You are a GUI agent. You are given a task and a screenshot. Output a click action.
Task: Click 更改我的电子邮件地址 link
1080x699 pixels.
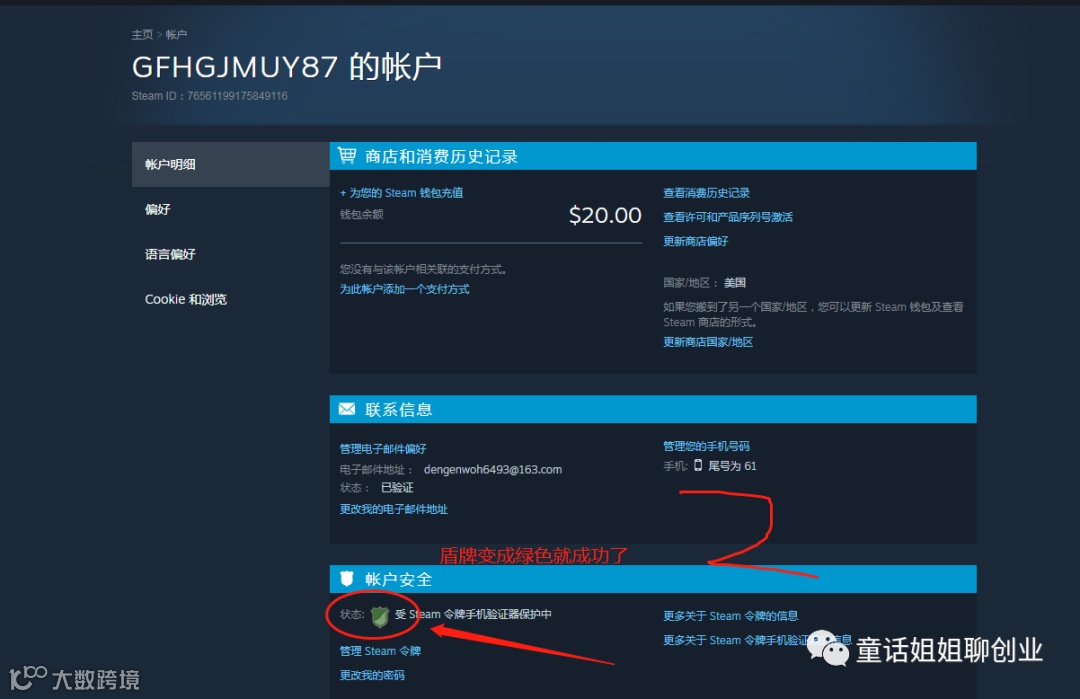[393, 509]
